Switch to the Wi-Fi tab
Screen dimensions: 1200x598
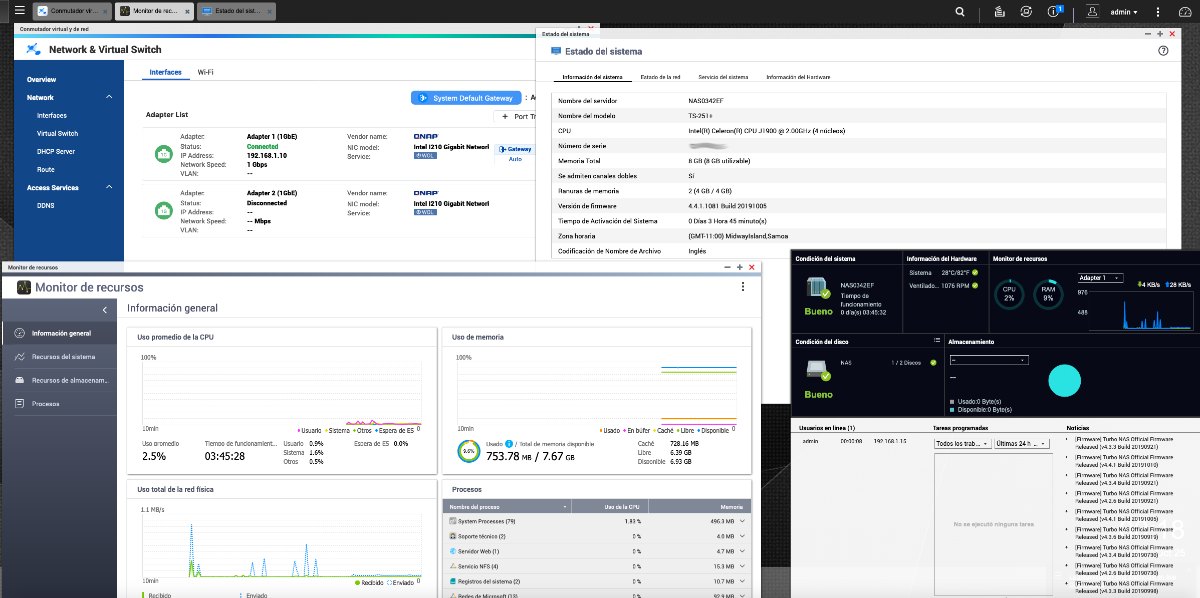click(205, 72)
